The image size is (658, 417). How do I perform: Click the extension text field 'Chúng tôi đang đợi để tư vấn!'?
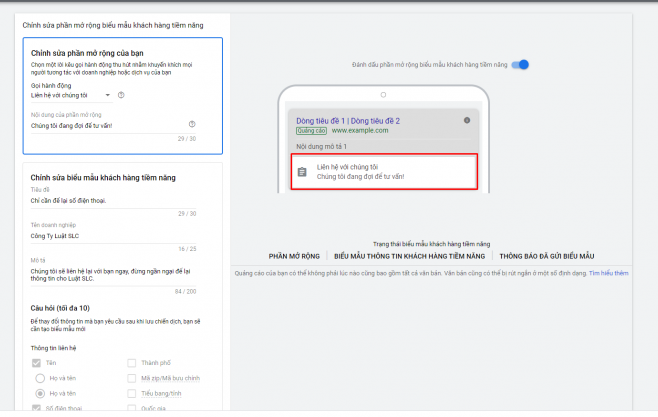113,126
